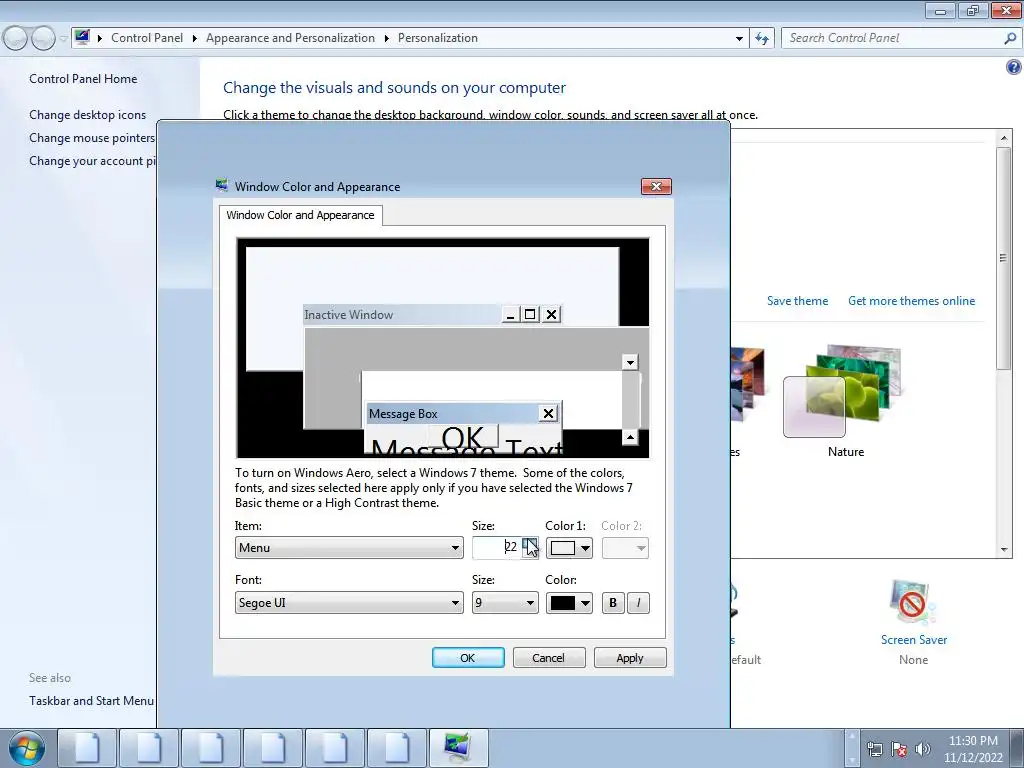The width and height of the screenshot is (1024, 768).
Task: Open Taskbar and Start Menu link
Action: point(91,701)
